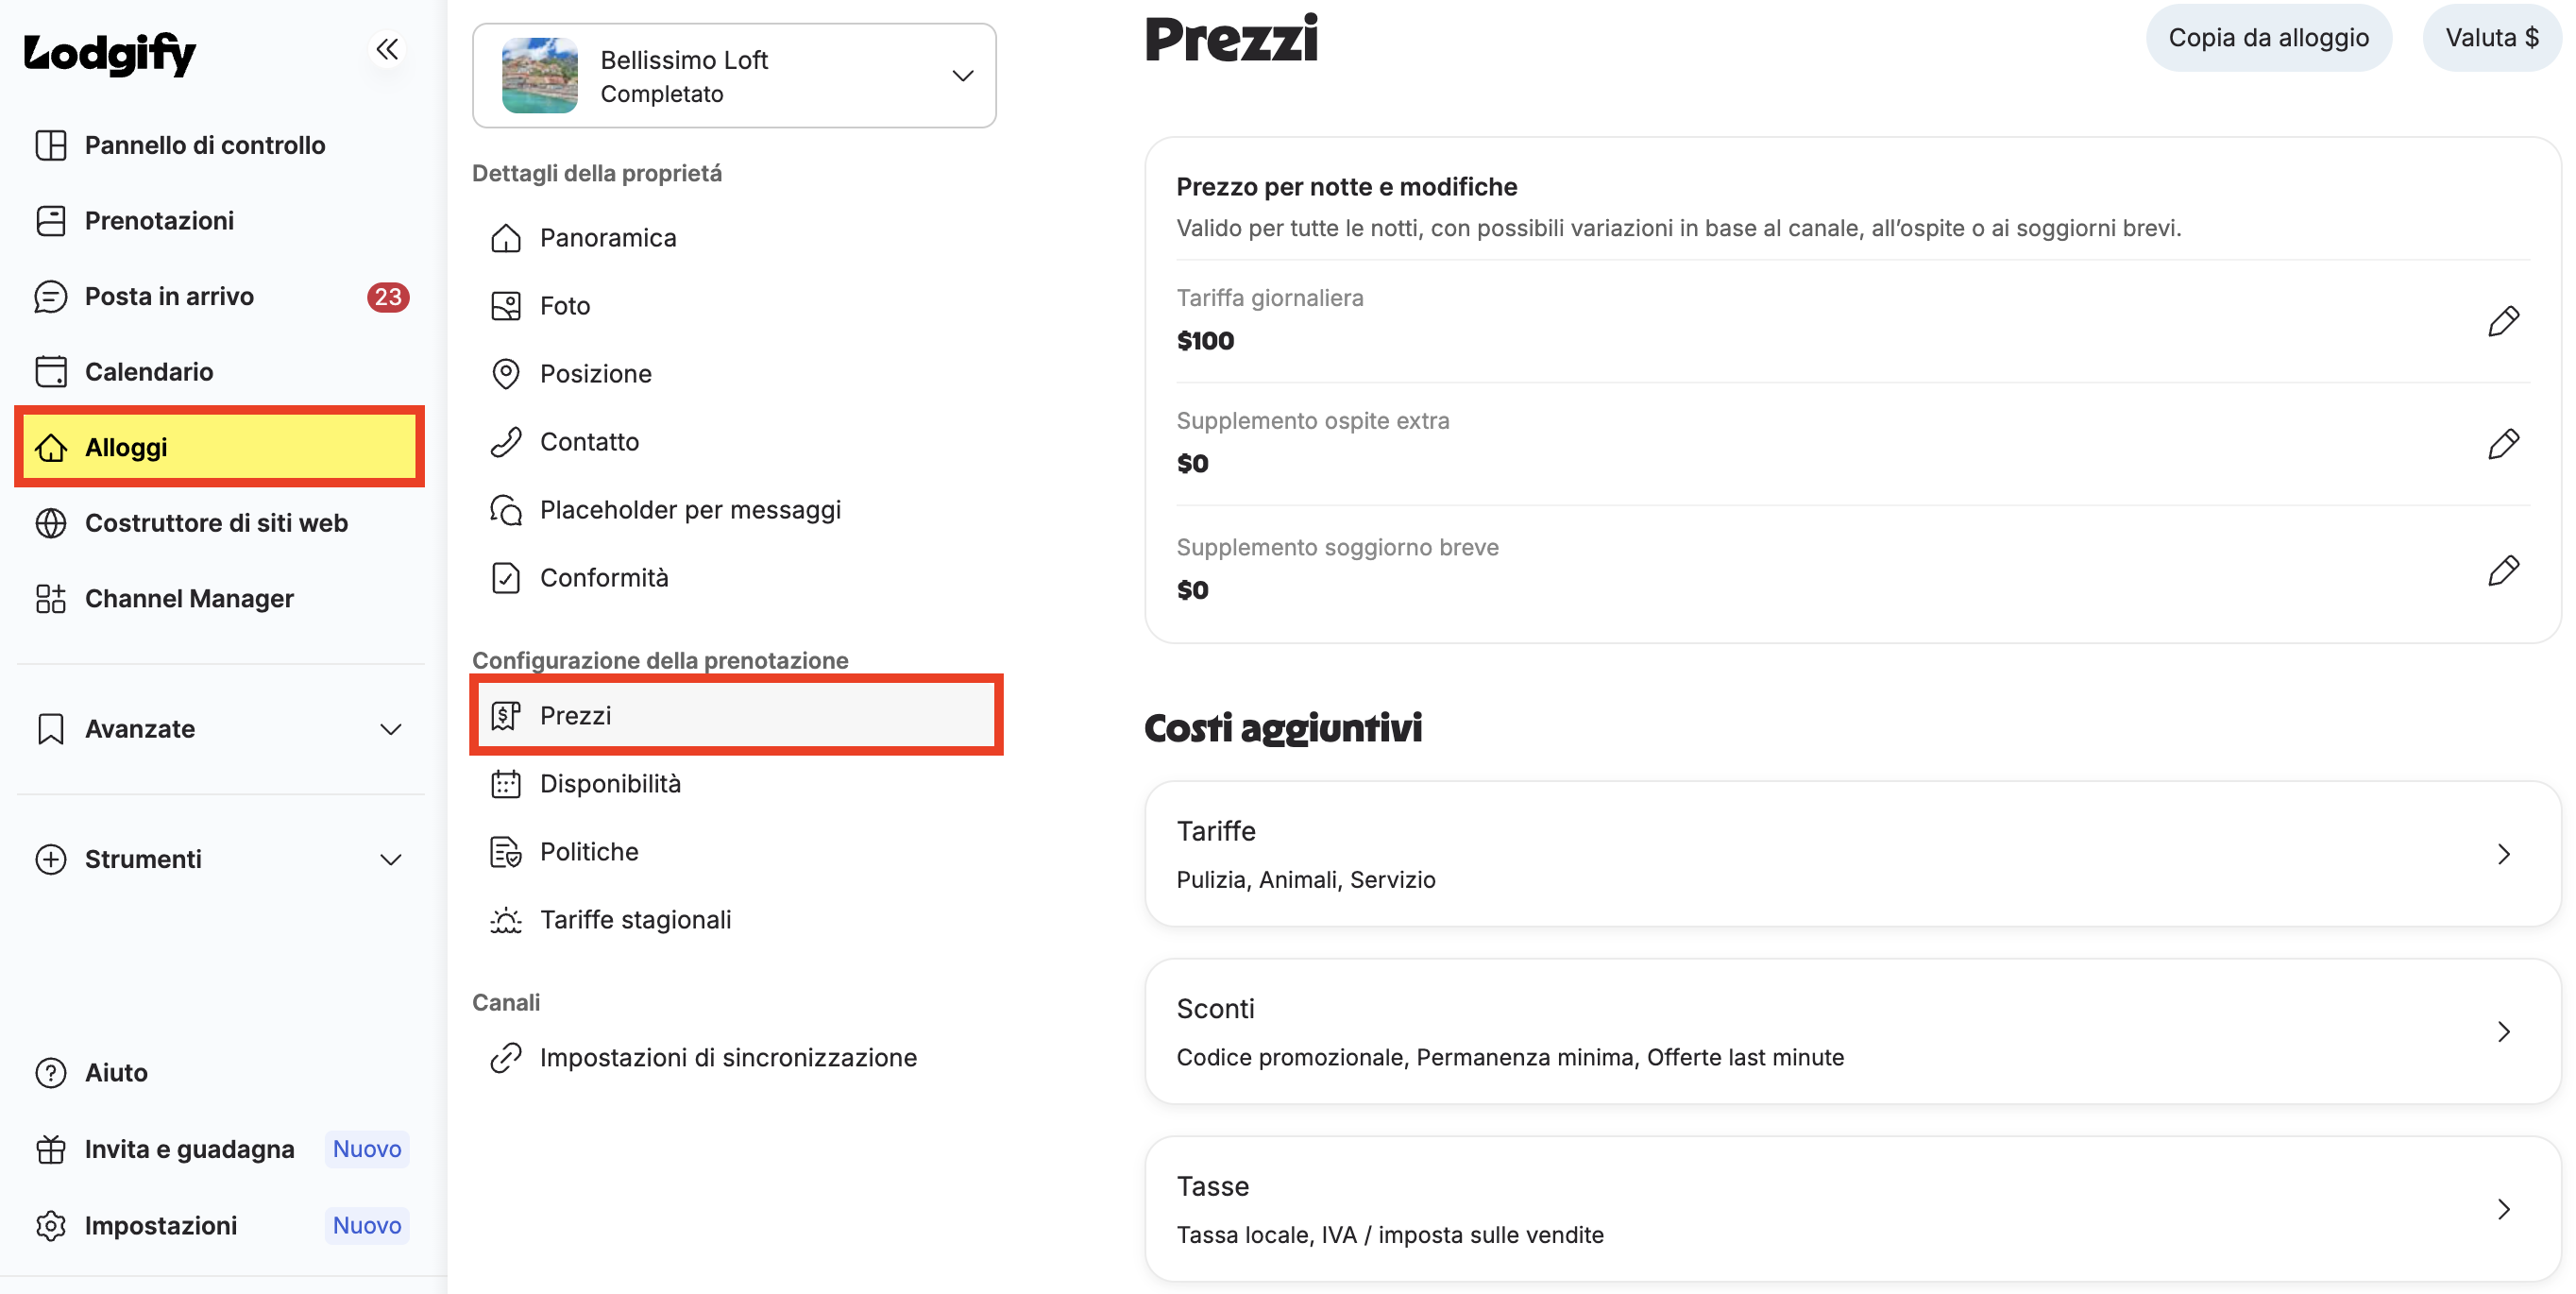Viewport: 2576px width, 1294px height.
Task: Edit Supplemento soggiorno breve pencil icon
Action: (2503, 570)
